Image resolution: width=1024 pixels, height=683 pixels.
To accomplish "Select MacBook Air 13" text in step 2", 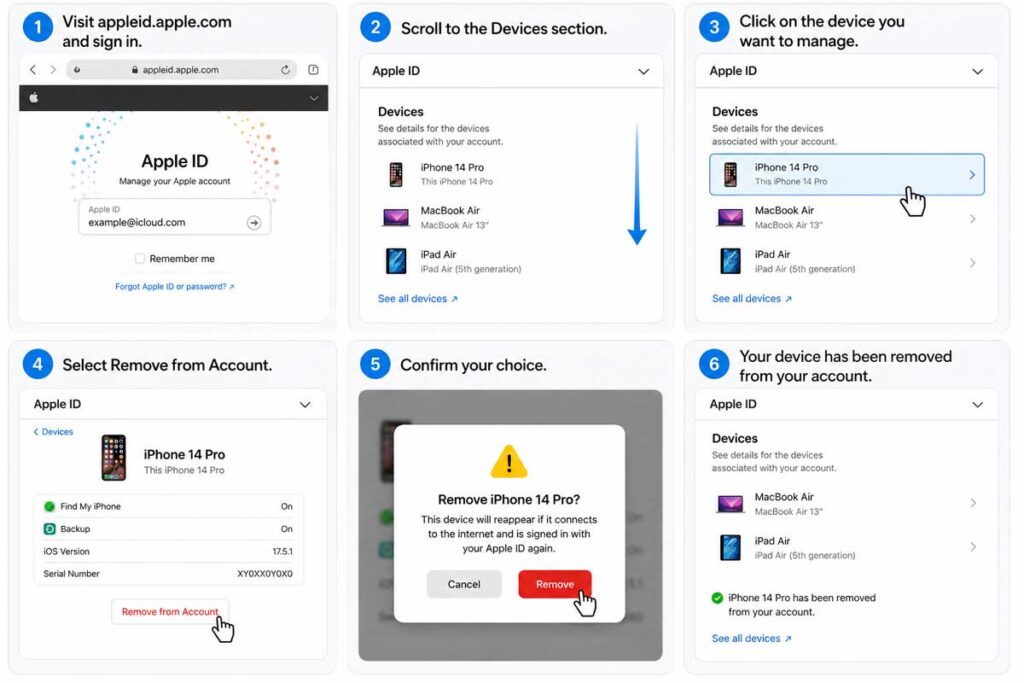I will coord(455,225).
